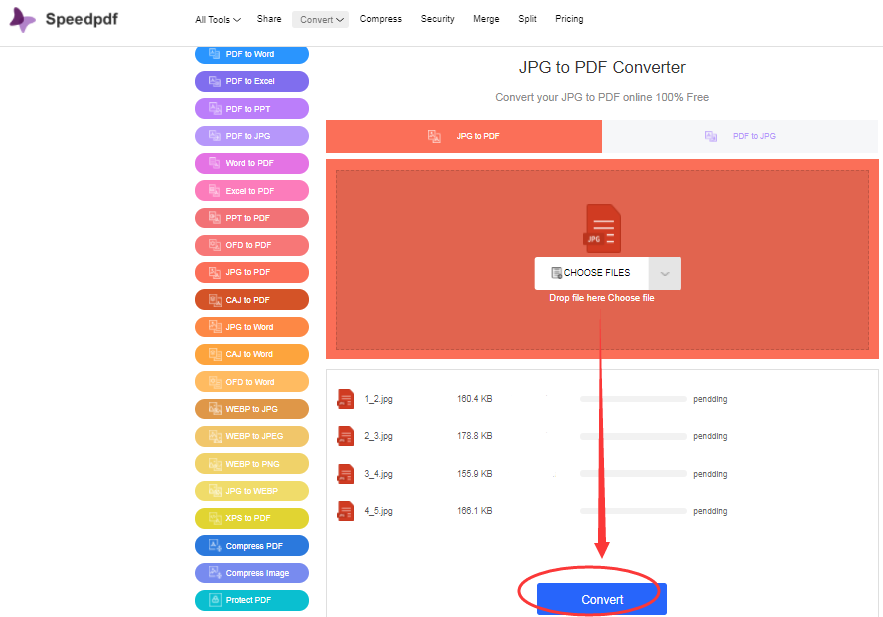Click the OFD to PDF icon
Screen dimensions: 883x617
pos(215,245)
